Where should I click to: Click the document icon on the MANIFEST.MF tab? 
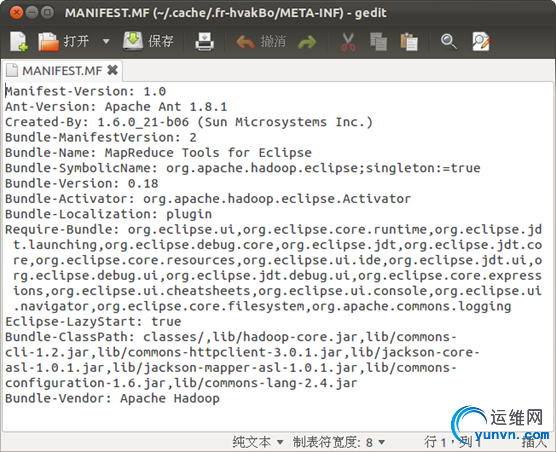pyautogui.click(x=12, y=70)
